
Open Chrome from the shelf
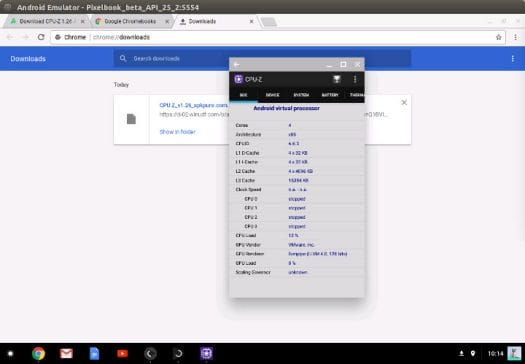(x=39, y=354)
